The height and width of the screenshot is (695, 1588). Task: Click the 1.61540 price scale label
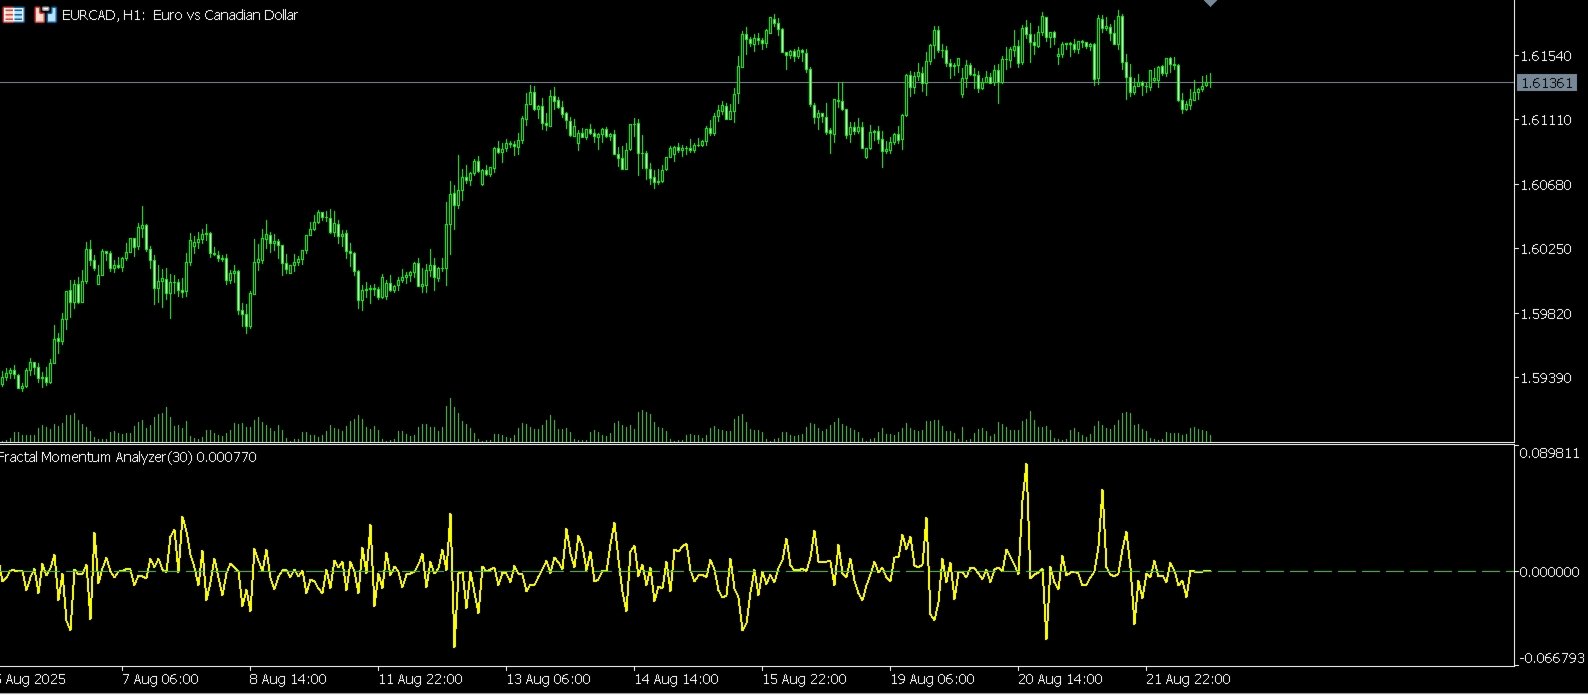tap(1546, 55)
